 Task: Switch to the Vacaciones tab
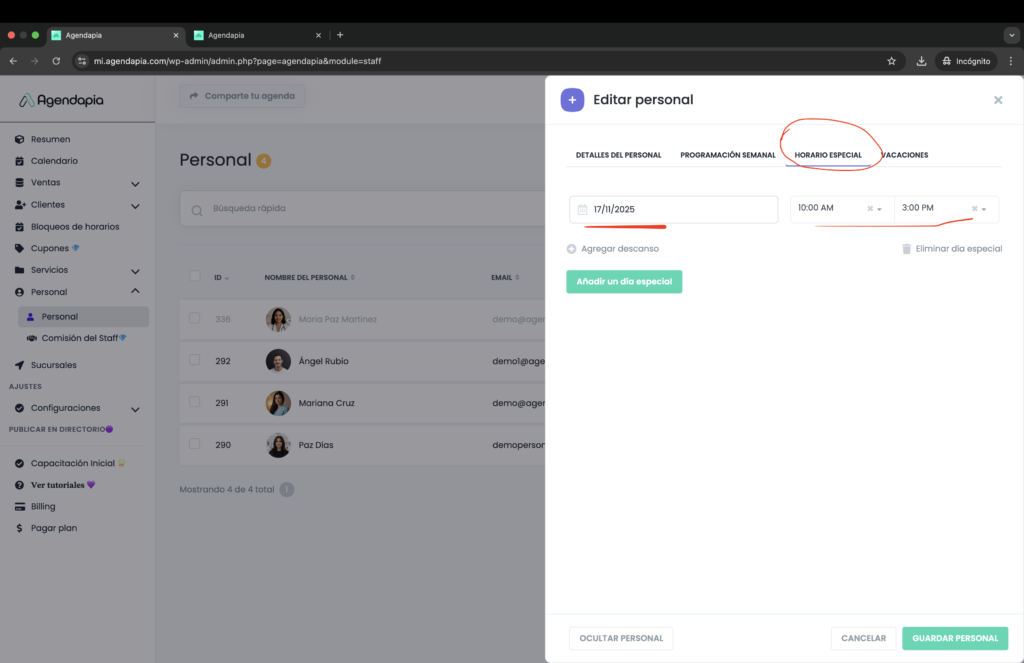(905, 155)
